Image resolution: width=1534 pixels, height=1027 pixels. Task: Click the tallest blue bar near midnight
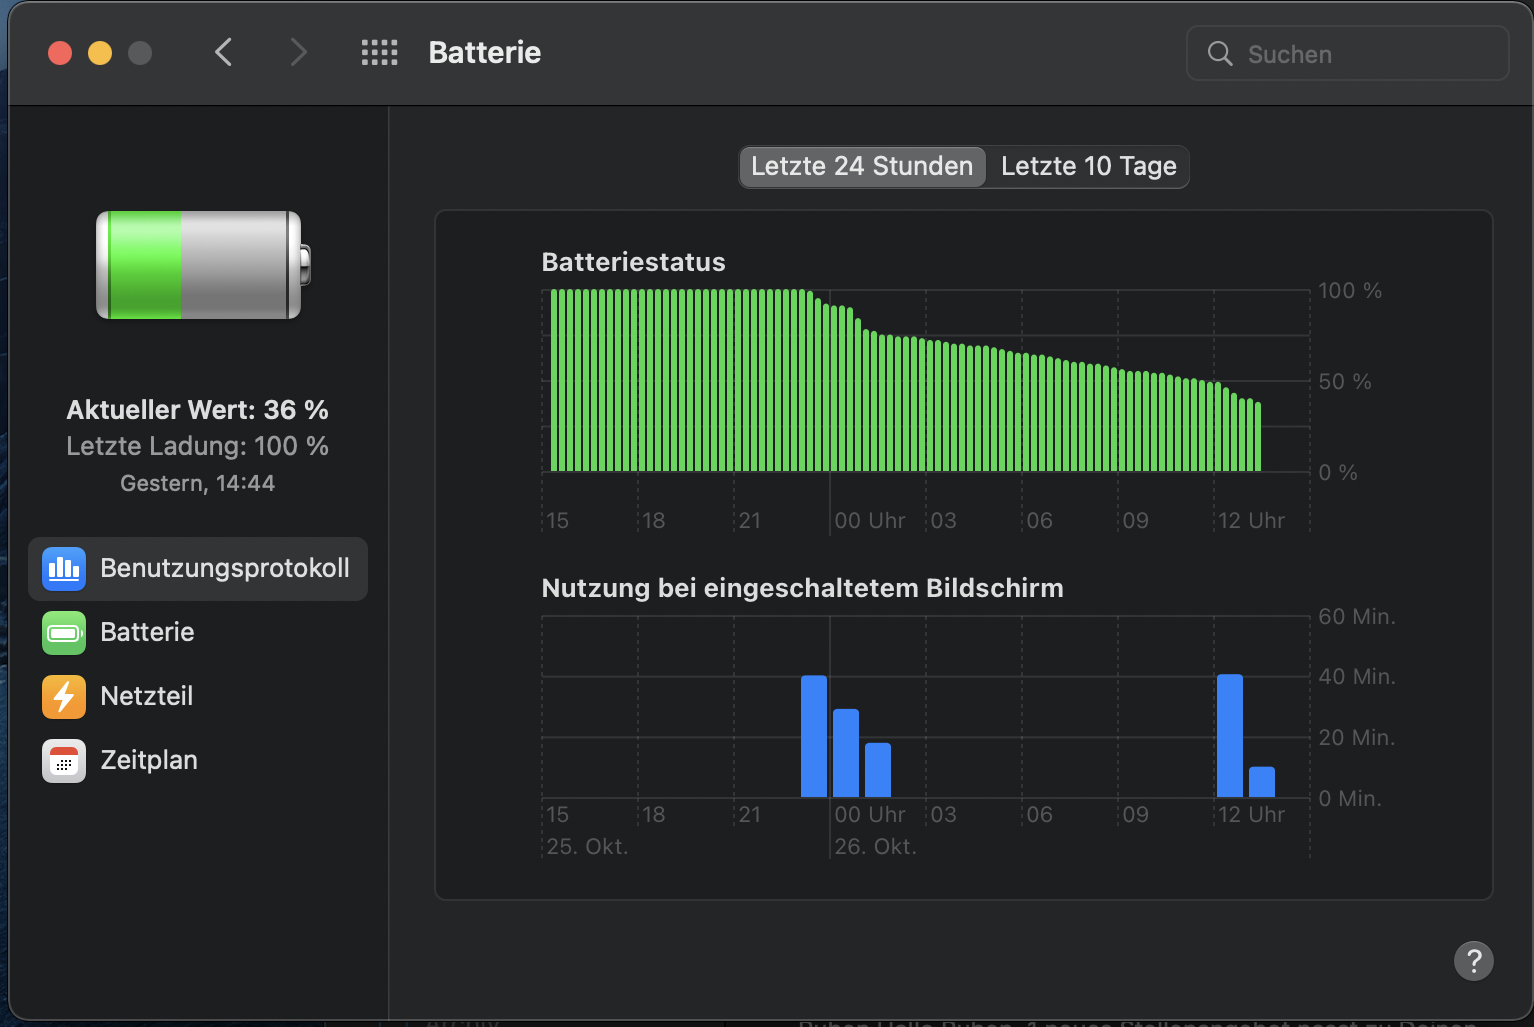(814, 736)
